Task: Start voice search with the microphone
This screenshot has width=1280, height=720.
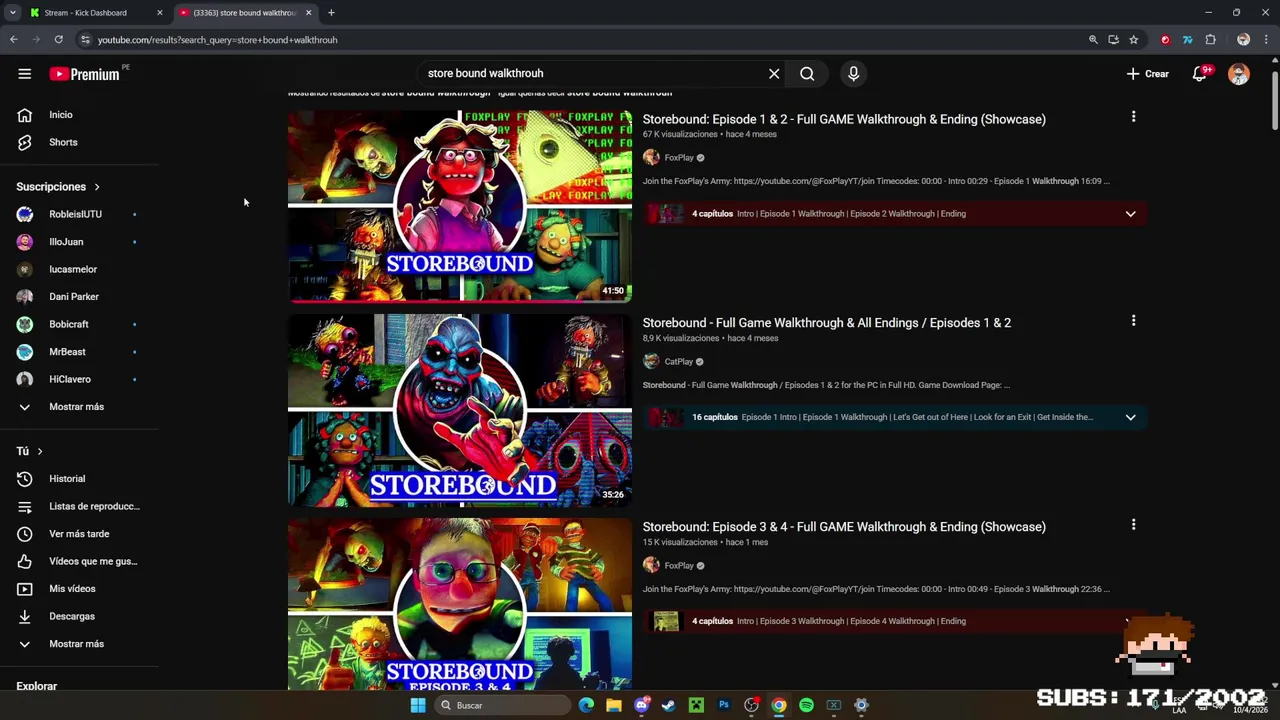Action: 853,74
